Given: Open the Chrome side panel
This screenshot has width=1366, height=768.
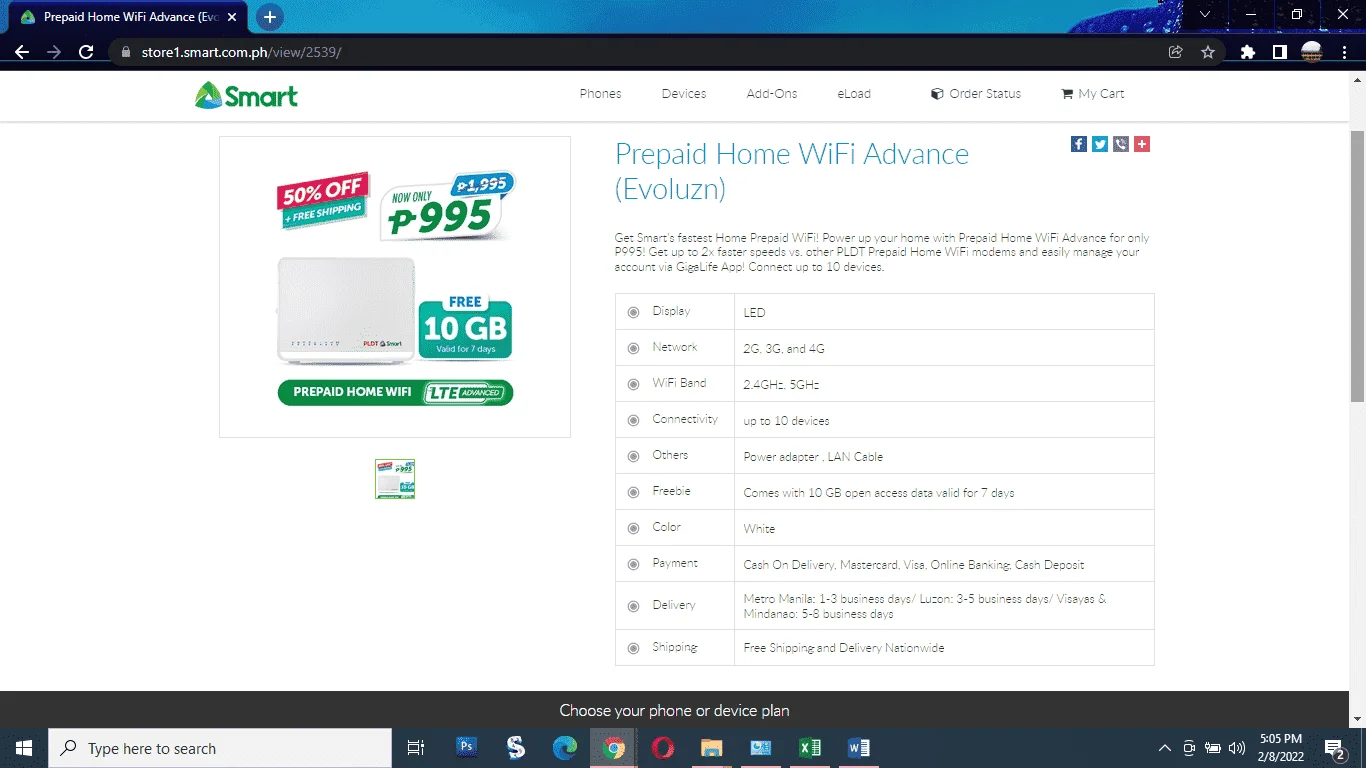Looking at the screenshot, I should [1279, 52].
